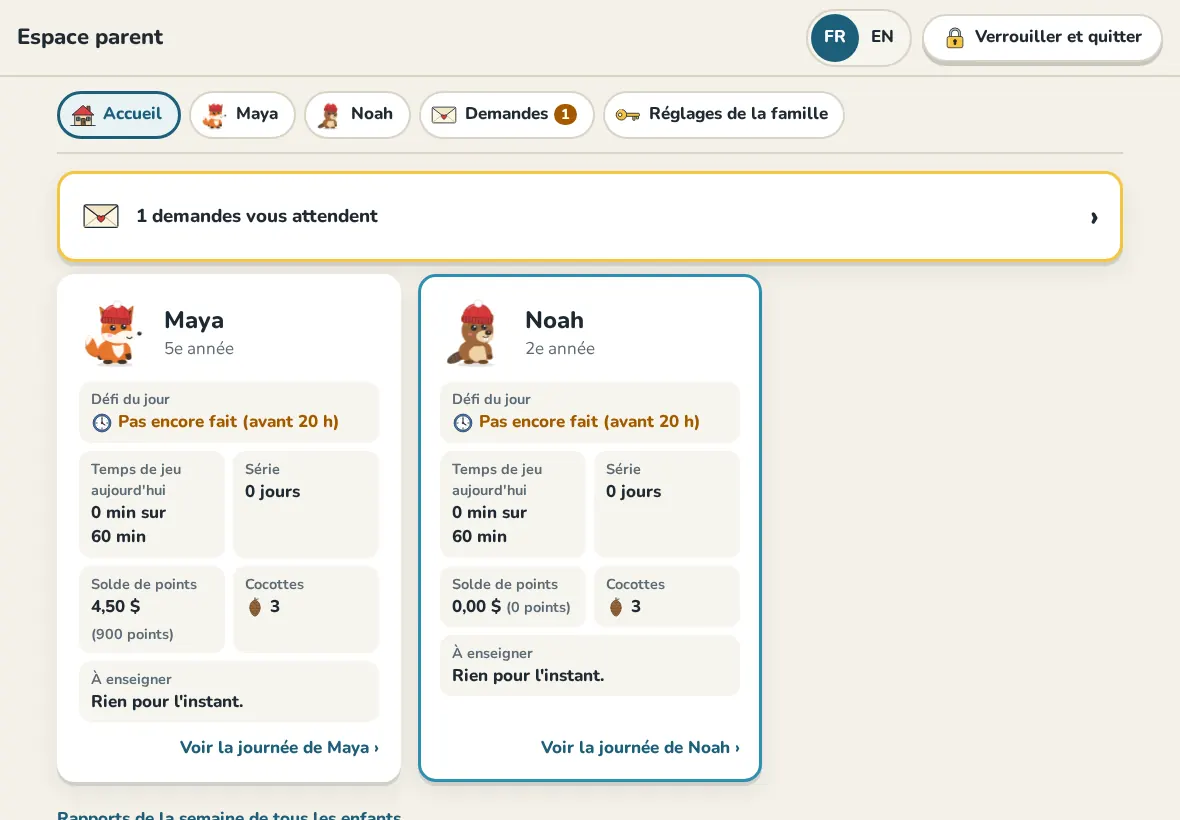Open the Noah tab
Image resolution: width=1180 pixels, height=820 pixels.
point(357,114)
